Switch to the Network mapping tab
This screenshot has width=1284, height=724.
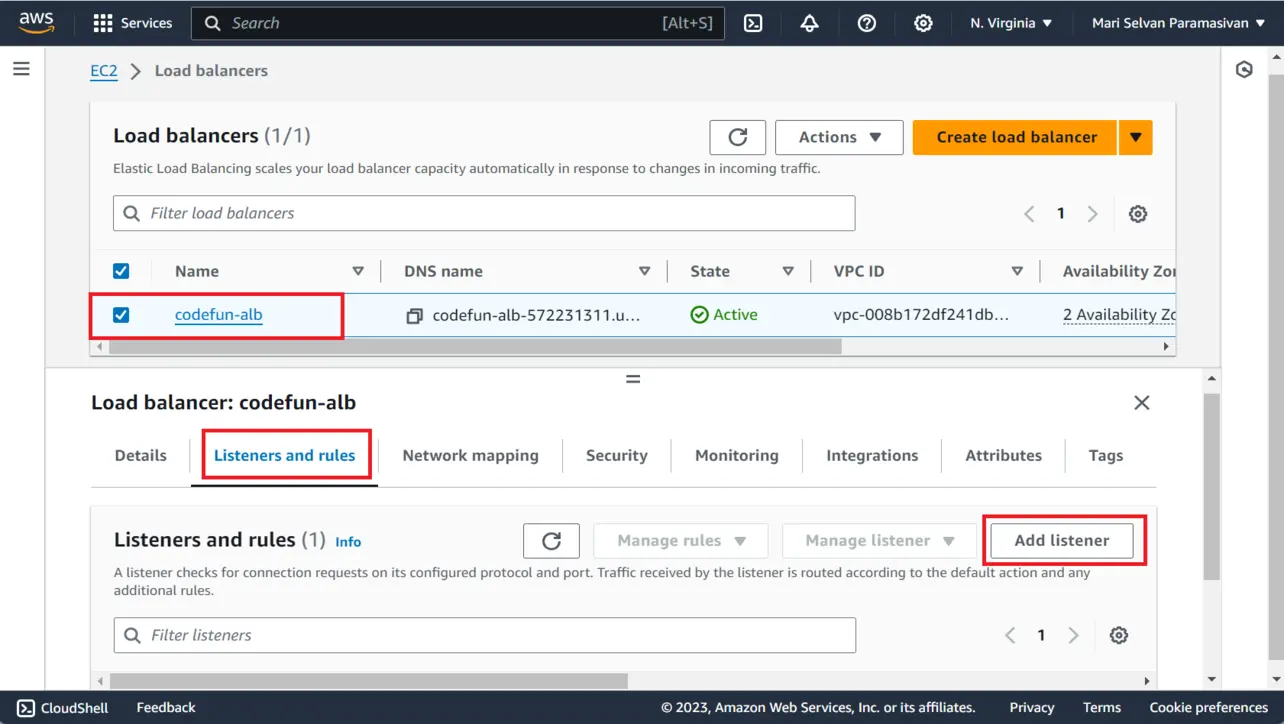click(470, 455)
